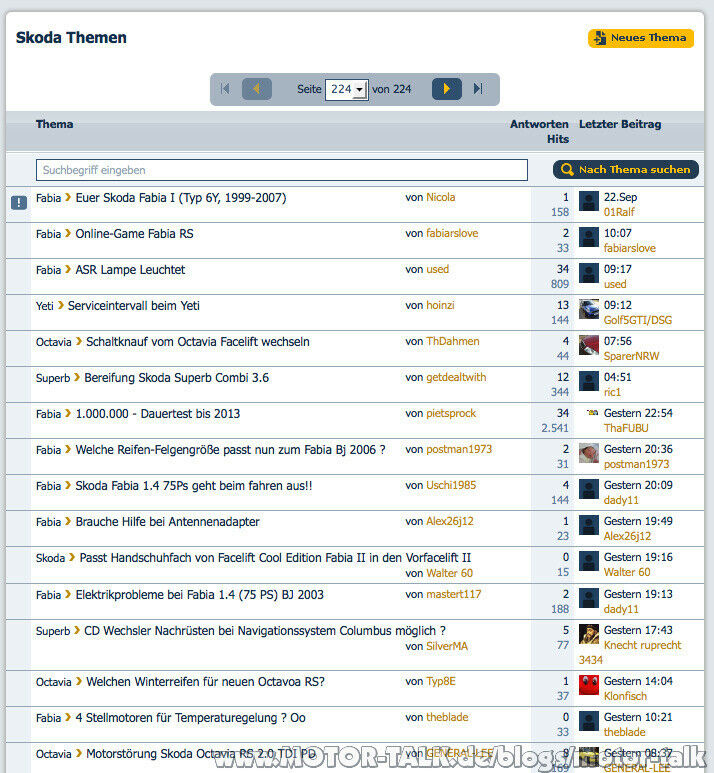Click the previous page arrow button
The height and width of the screenshot is (773, 714).
256,89
